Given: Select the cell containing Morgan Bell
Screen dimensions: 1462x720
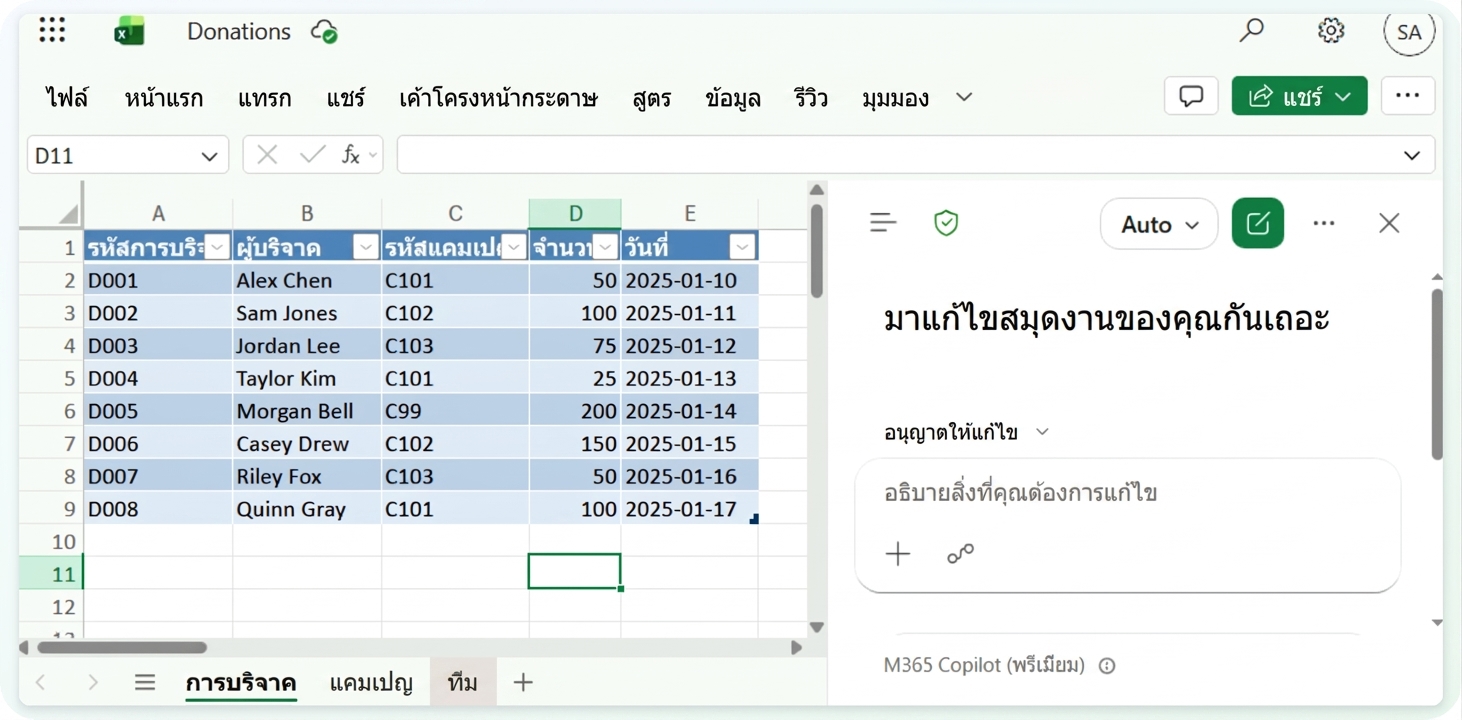Looking at the screenshot, I should (307, 411).
